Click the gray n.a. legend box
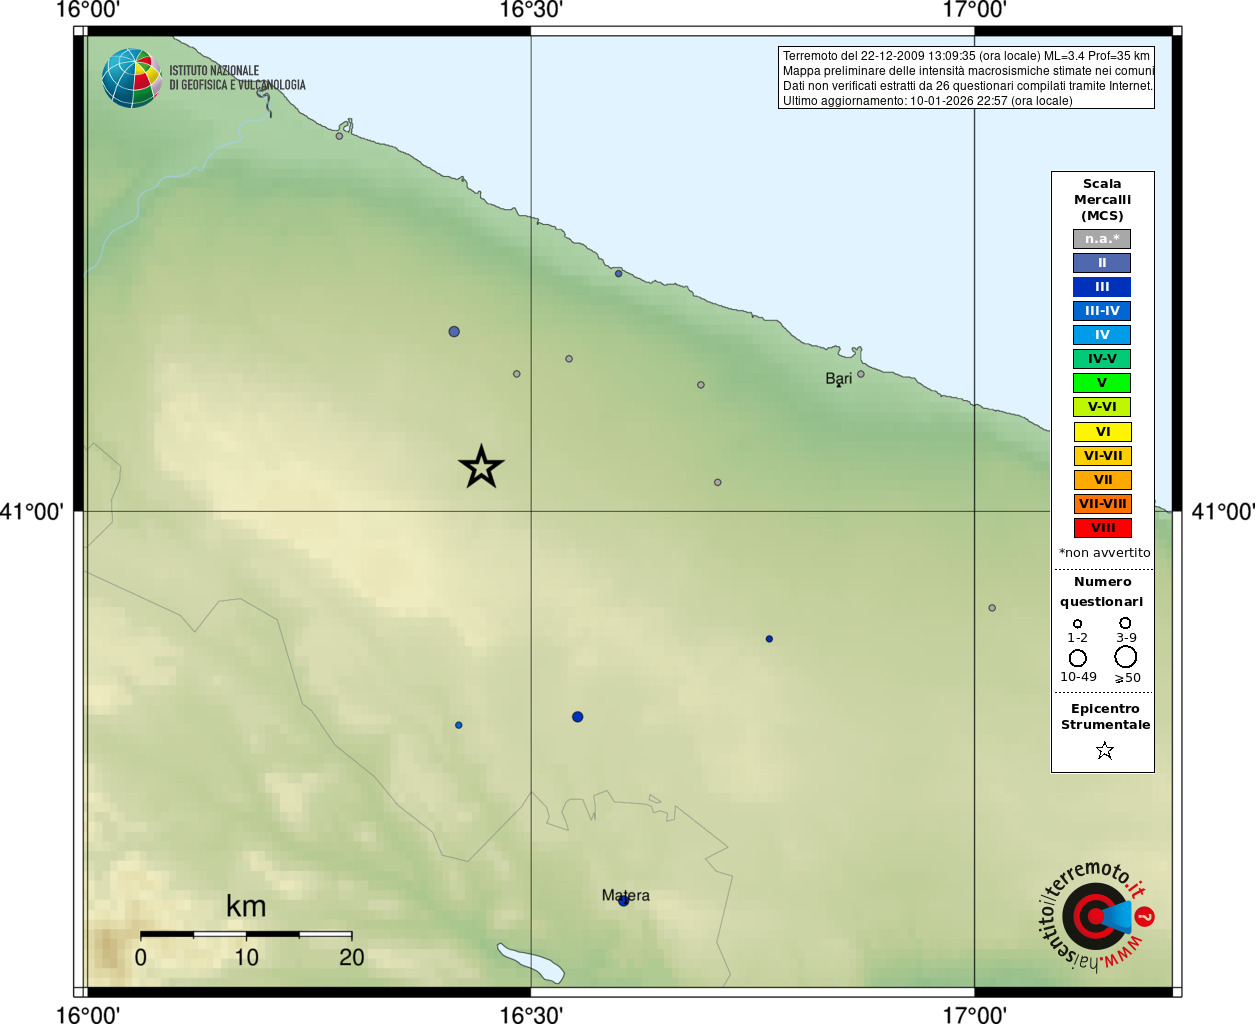Viewport: 1255px width, 1024px height. point(1102,239)
